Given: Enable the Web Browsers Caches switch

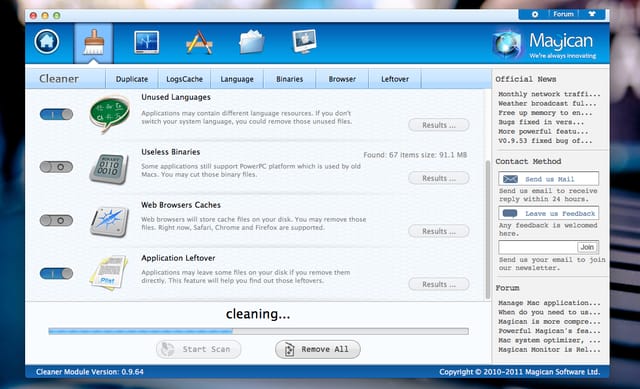Looking at the screenshot, I should pos(56,220).
